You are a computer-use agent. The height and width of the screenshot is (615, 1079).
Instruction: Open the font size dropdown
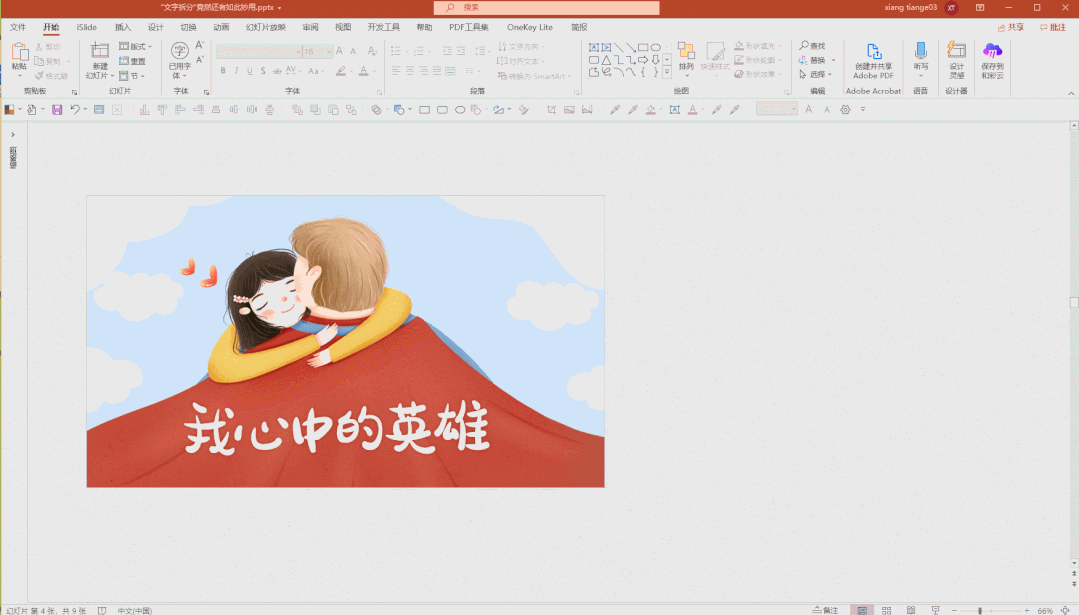coord(328,51)
